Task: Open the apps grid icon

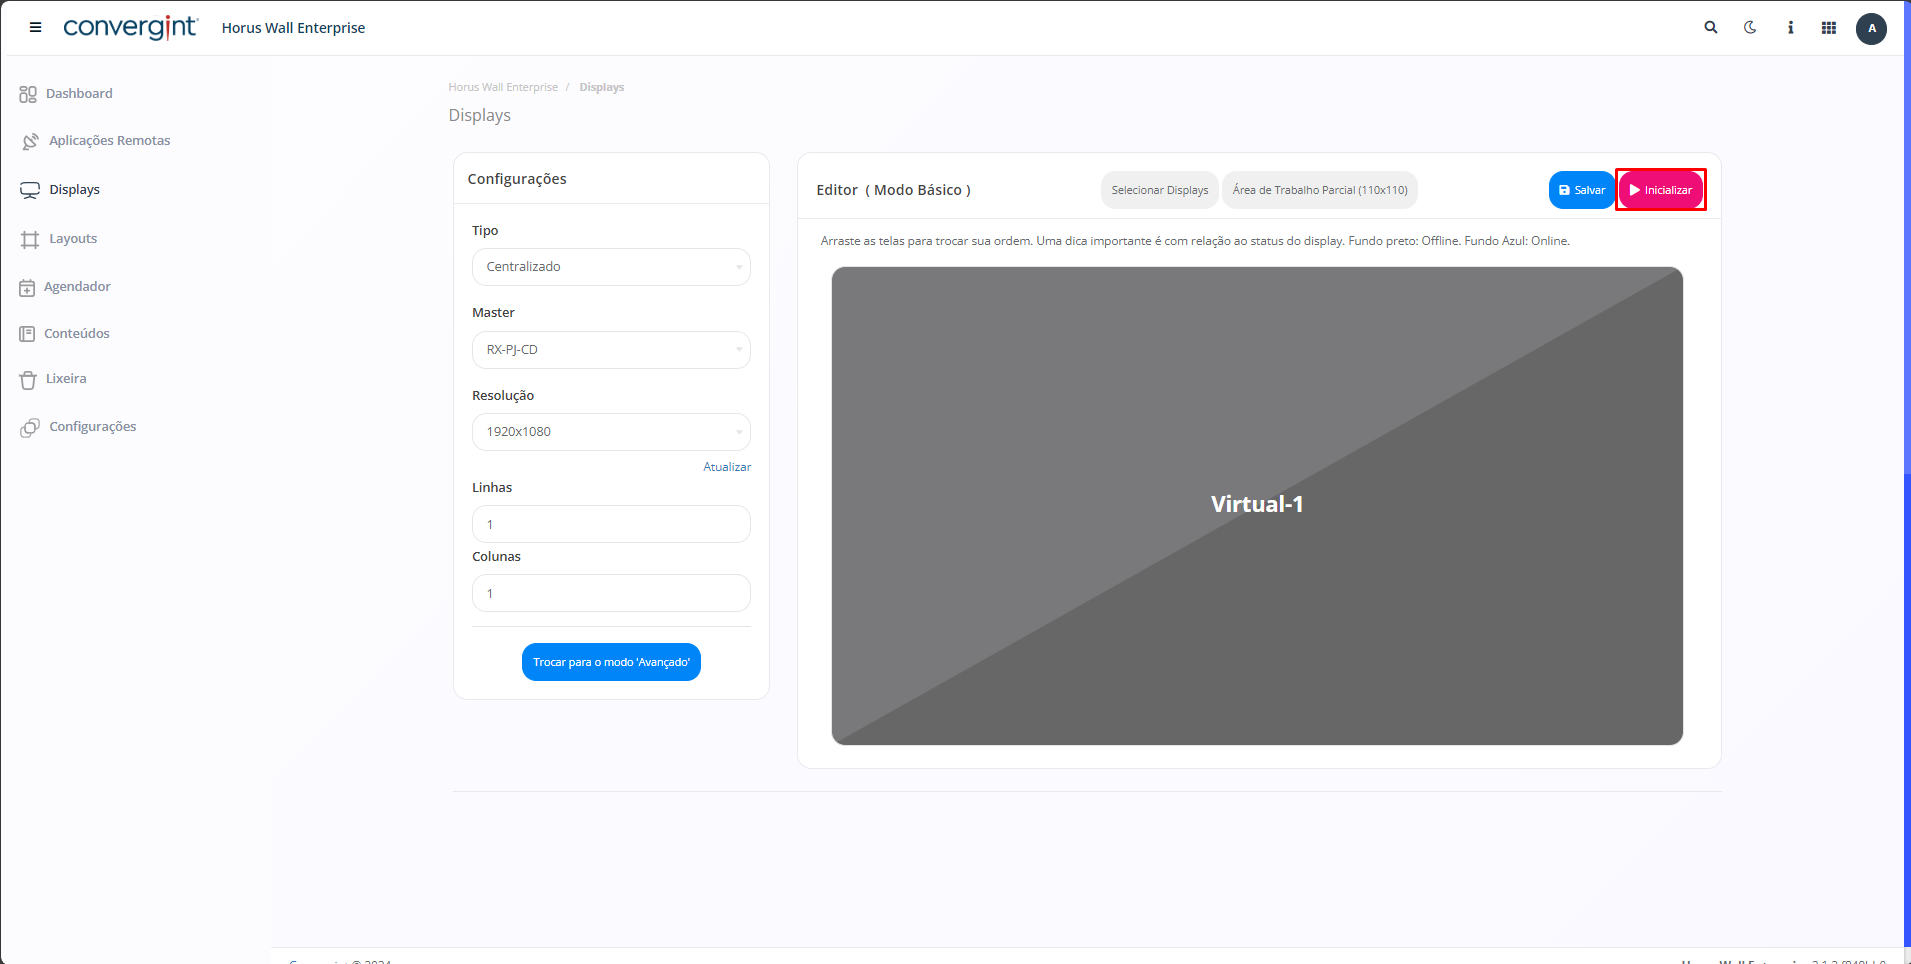Action: 1829,28
